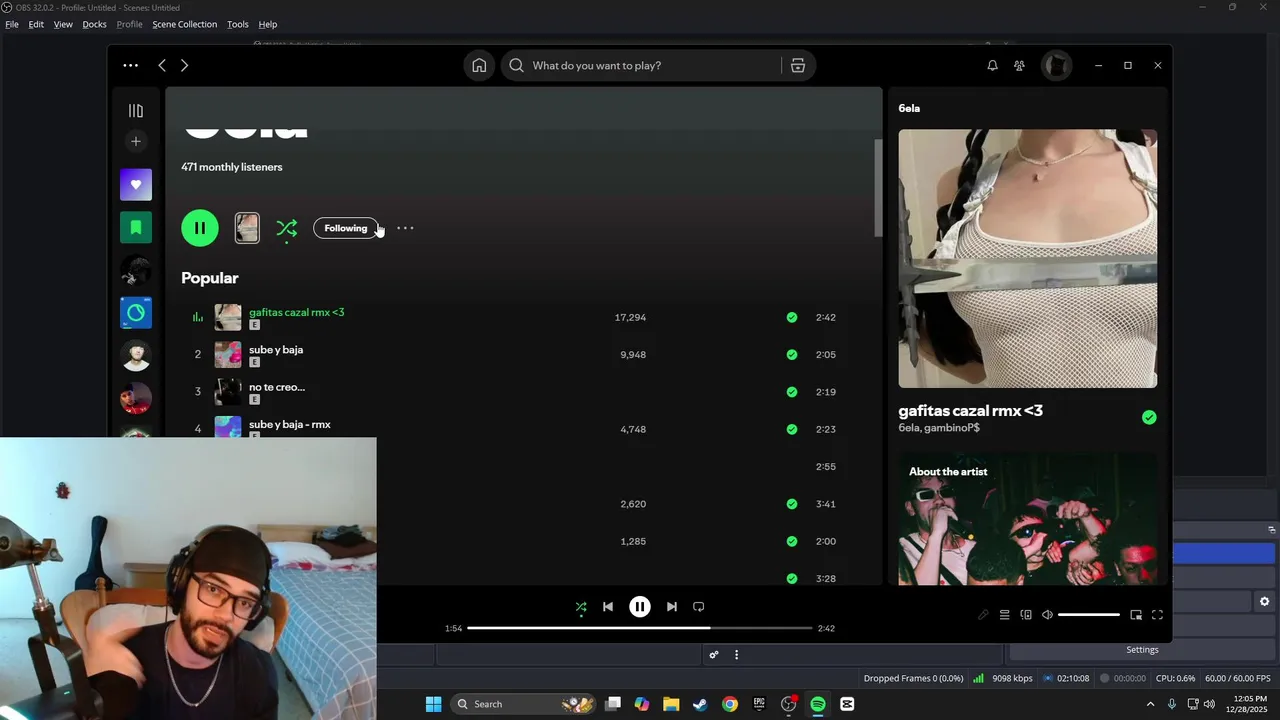1280x720 pixels.
Task: Open the OBS Edit menu
Action: point(36,24)
